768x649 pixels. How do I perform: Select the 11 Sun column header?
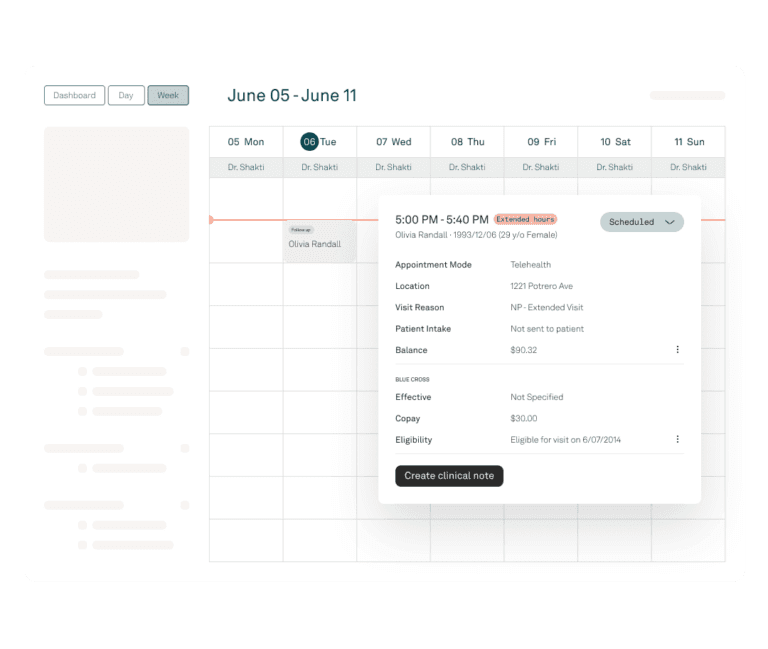(x=689, y=142)
